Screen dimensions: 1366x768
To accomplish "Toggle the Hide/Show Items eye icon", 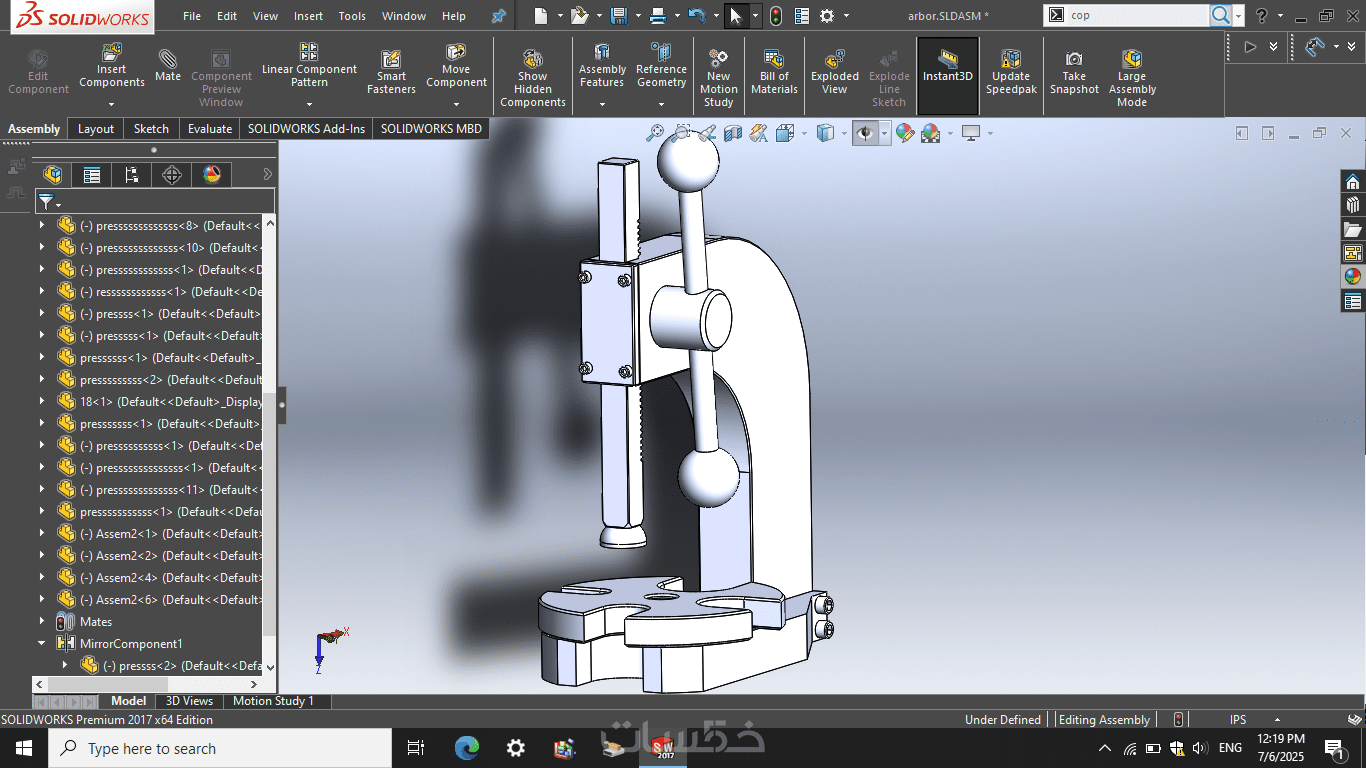I will (865, 133).
